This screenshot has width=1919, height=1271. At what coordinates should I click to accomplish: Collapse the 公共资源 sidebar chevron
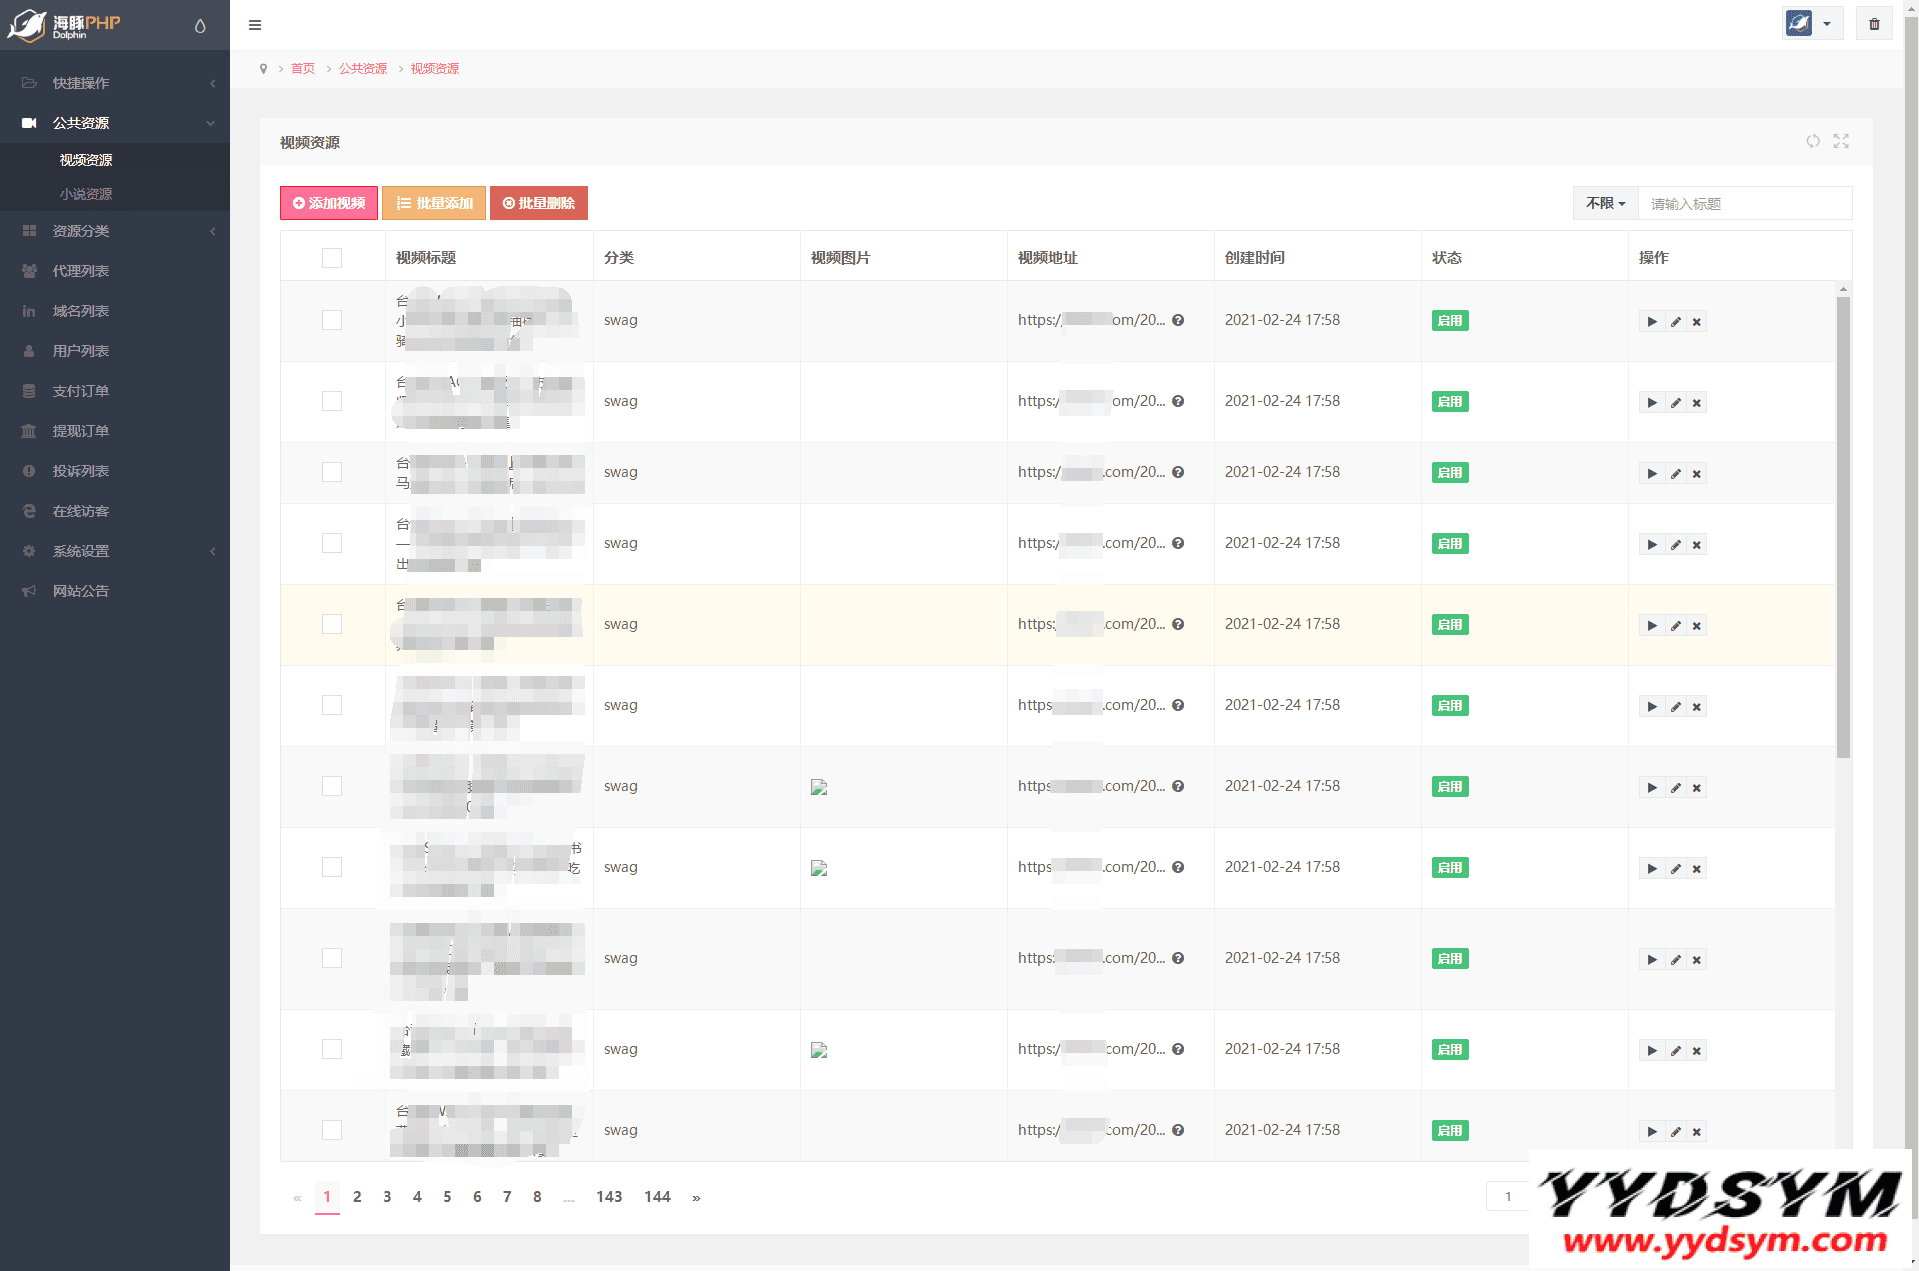click(x=210, y=123)
